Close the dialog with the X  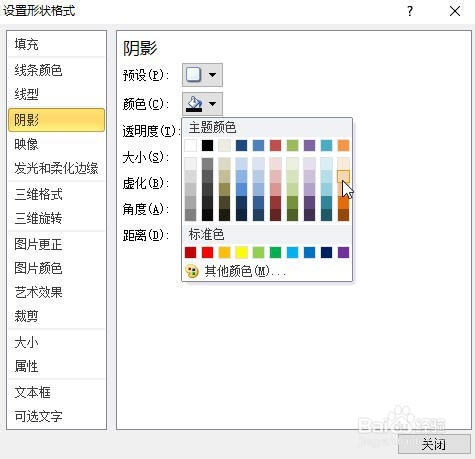[x=455, y=11]
